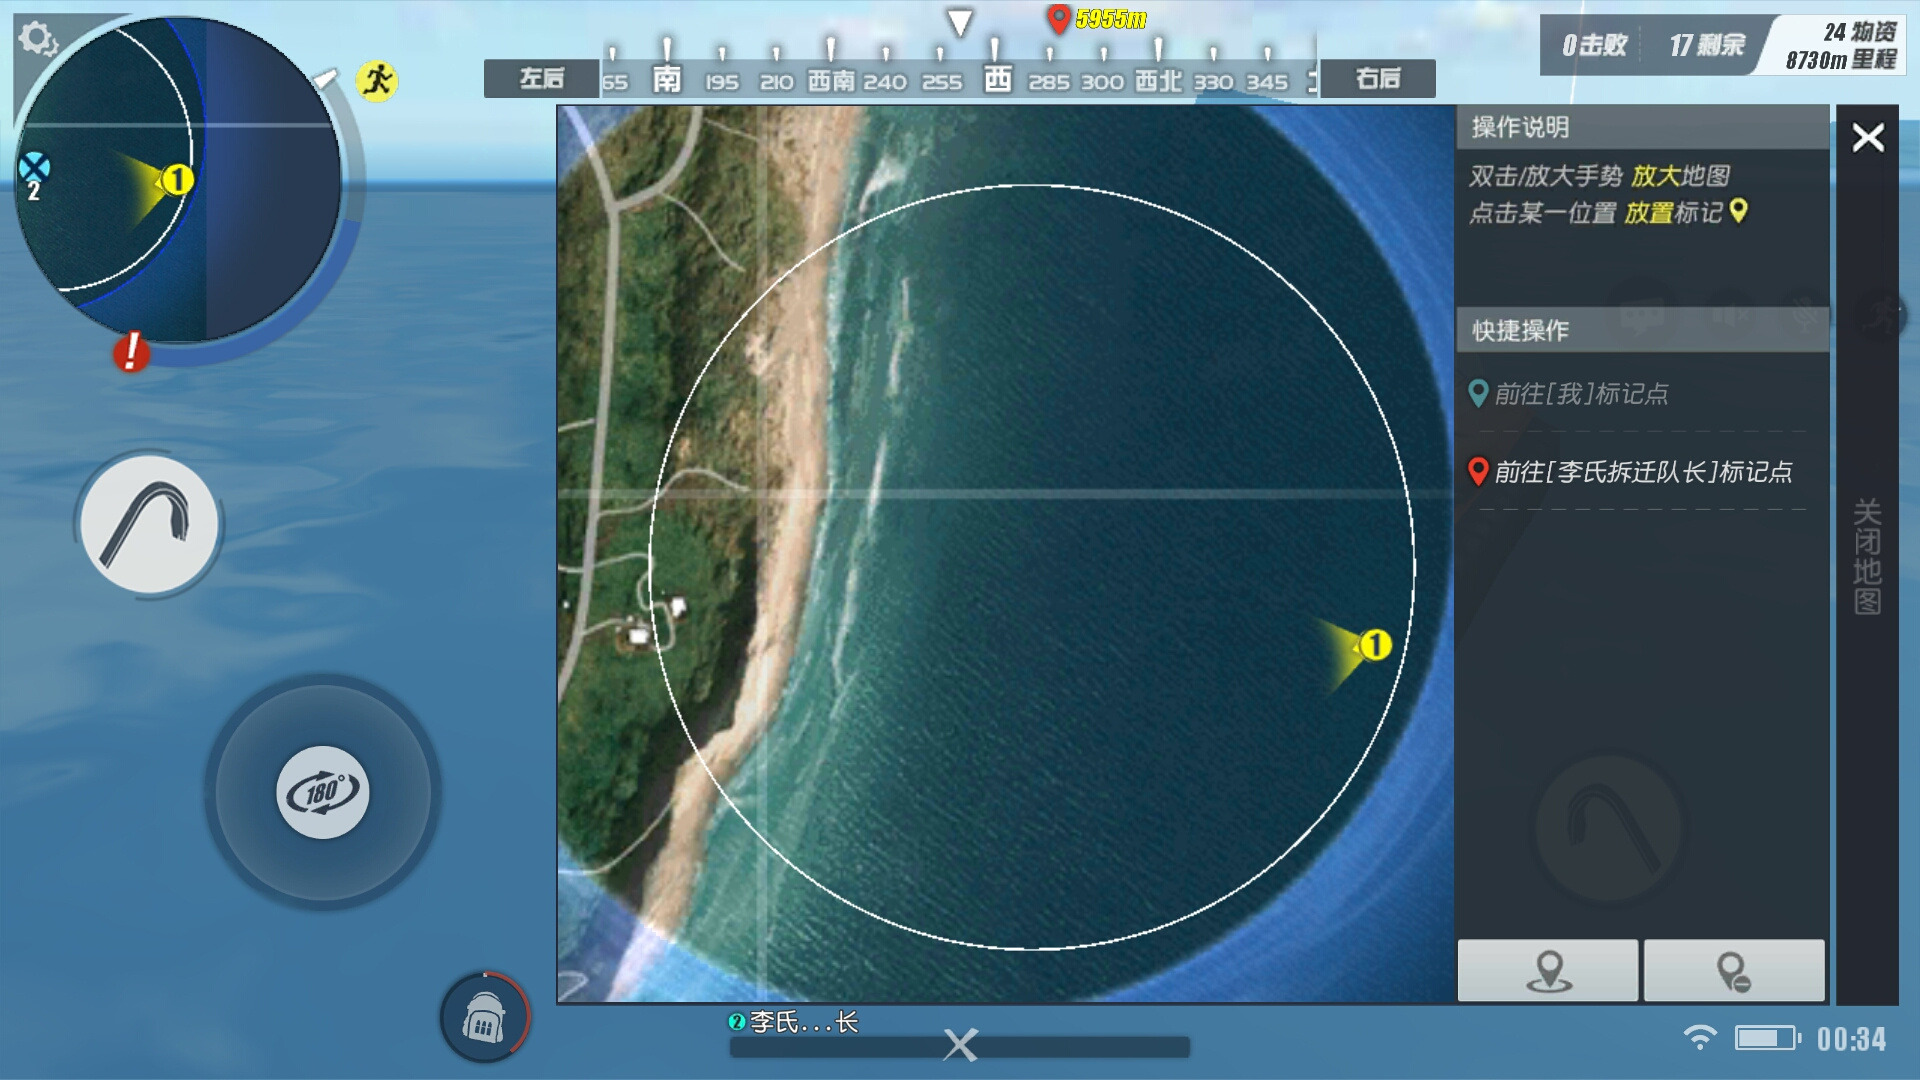Click the battery level indicator
This screenshot has height=1080, width=1920.
[1767, 1038]
